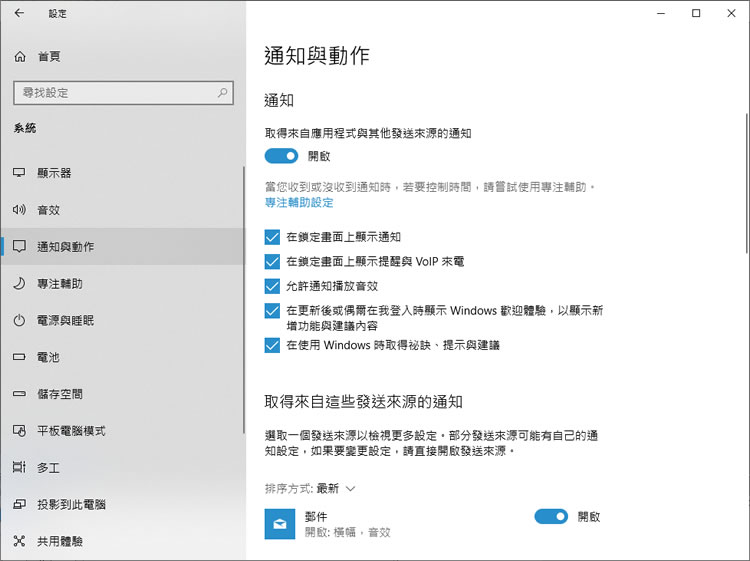
Task: Click the 專注輔助 moon icon
Action: [x=19, y=283]
